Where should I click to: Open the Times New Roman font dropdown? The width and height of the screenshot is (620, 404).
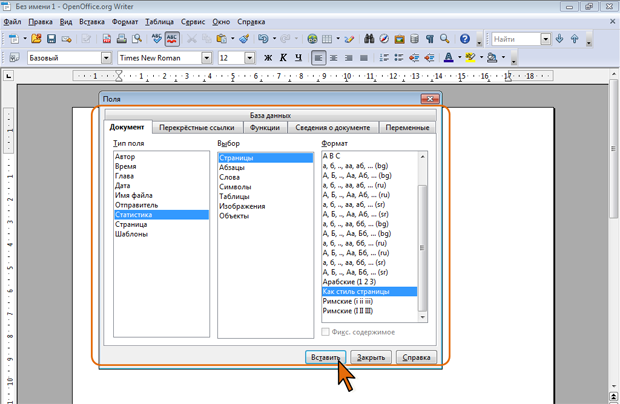[207, 58]
